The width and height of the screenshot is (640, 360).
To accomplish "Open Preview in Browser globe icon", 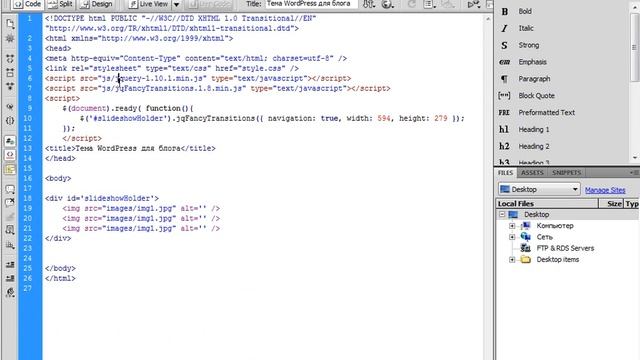I will point(387,4).
